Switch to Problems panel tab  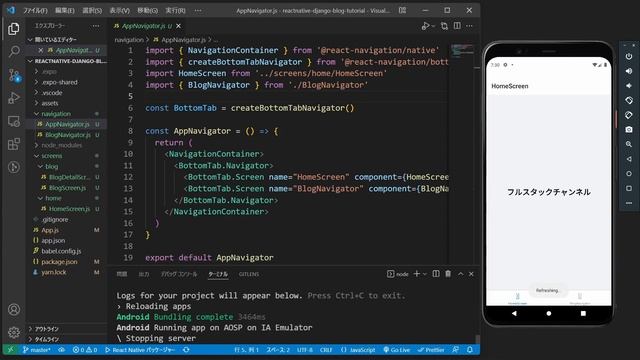pyautogui.click(x=122, y=274)
